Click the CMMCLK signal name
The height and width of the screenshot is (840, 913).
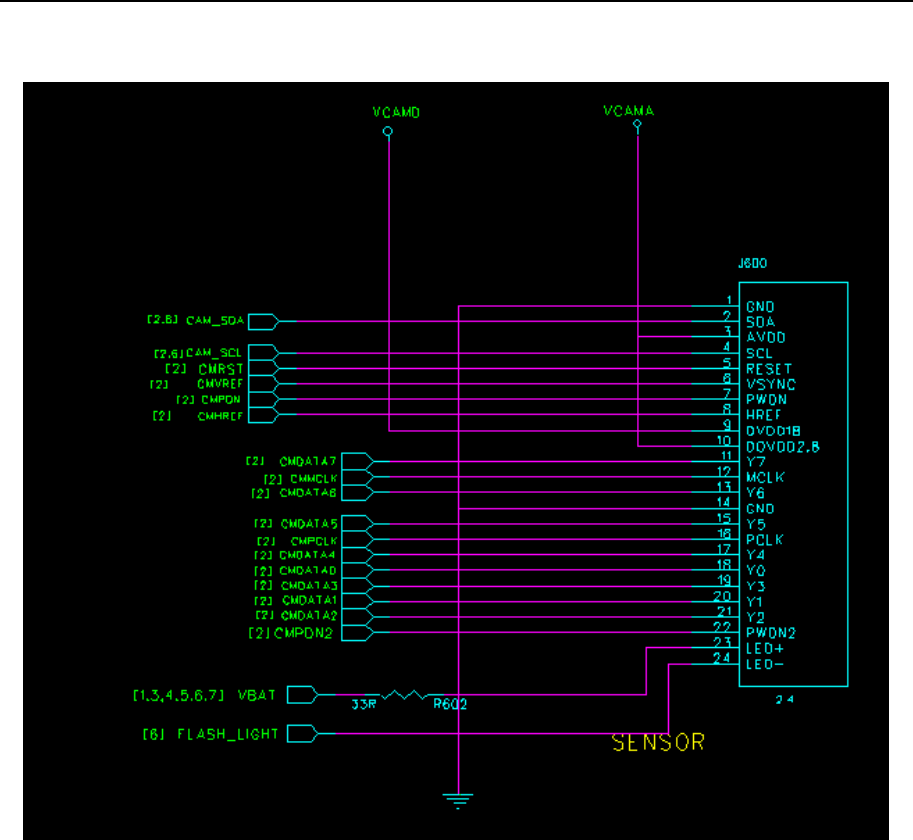tap(314, 479)
